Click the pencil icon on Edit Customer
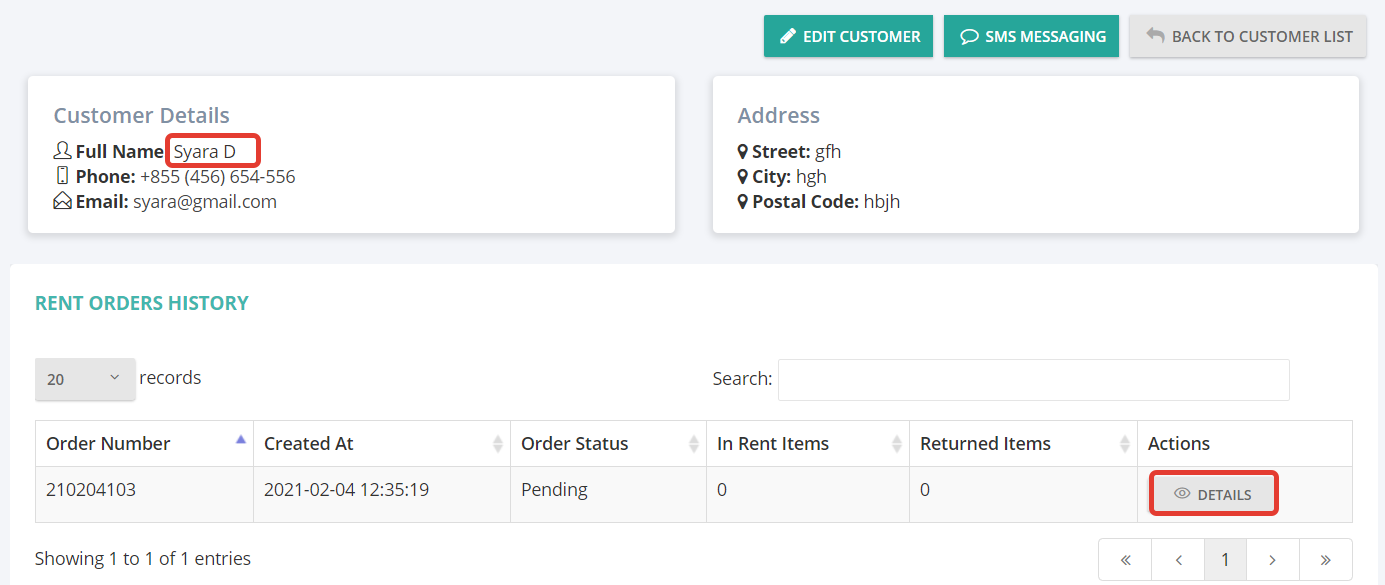Screen dimensions: 1385x585 786,36
